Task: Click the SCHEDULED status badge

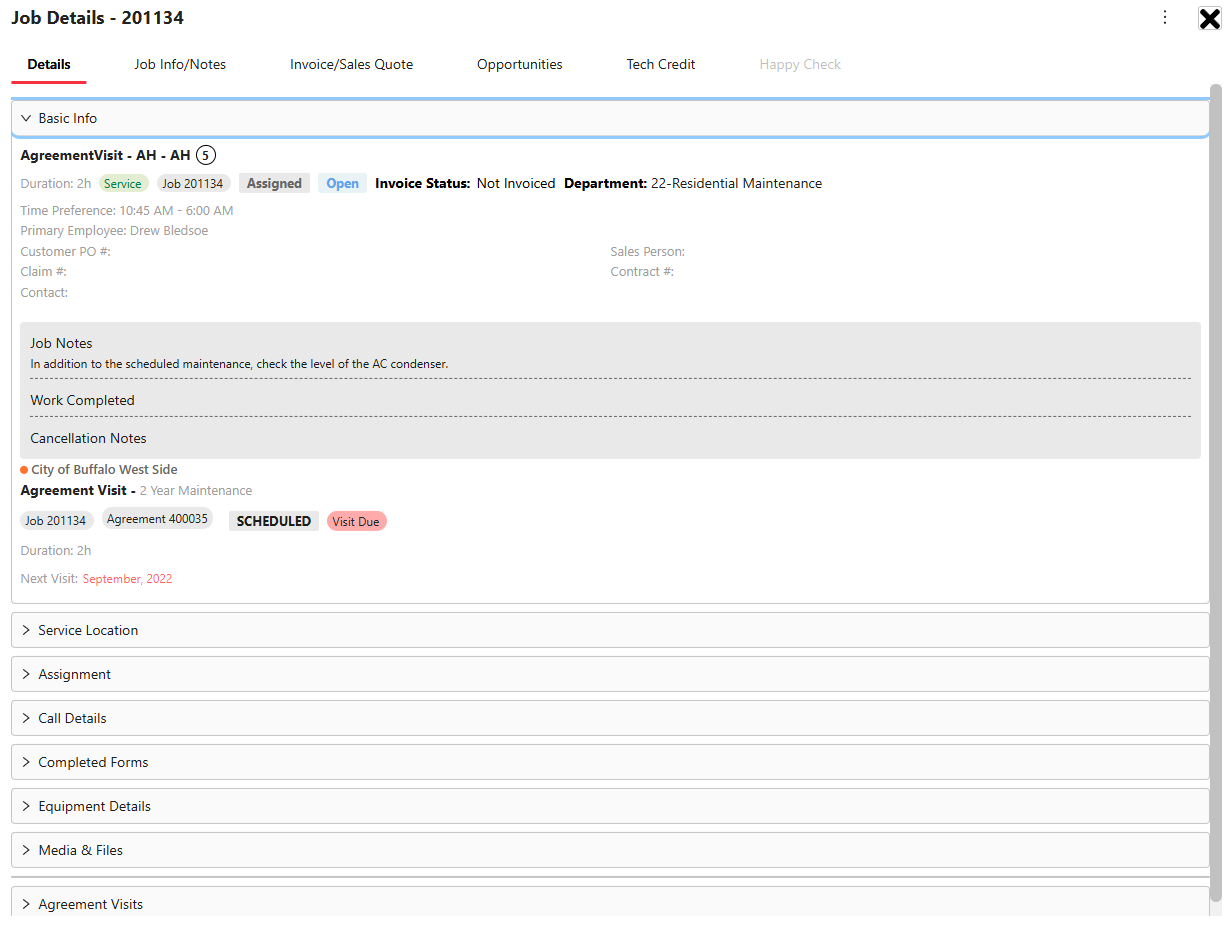Action: click(274, 521)
